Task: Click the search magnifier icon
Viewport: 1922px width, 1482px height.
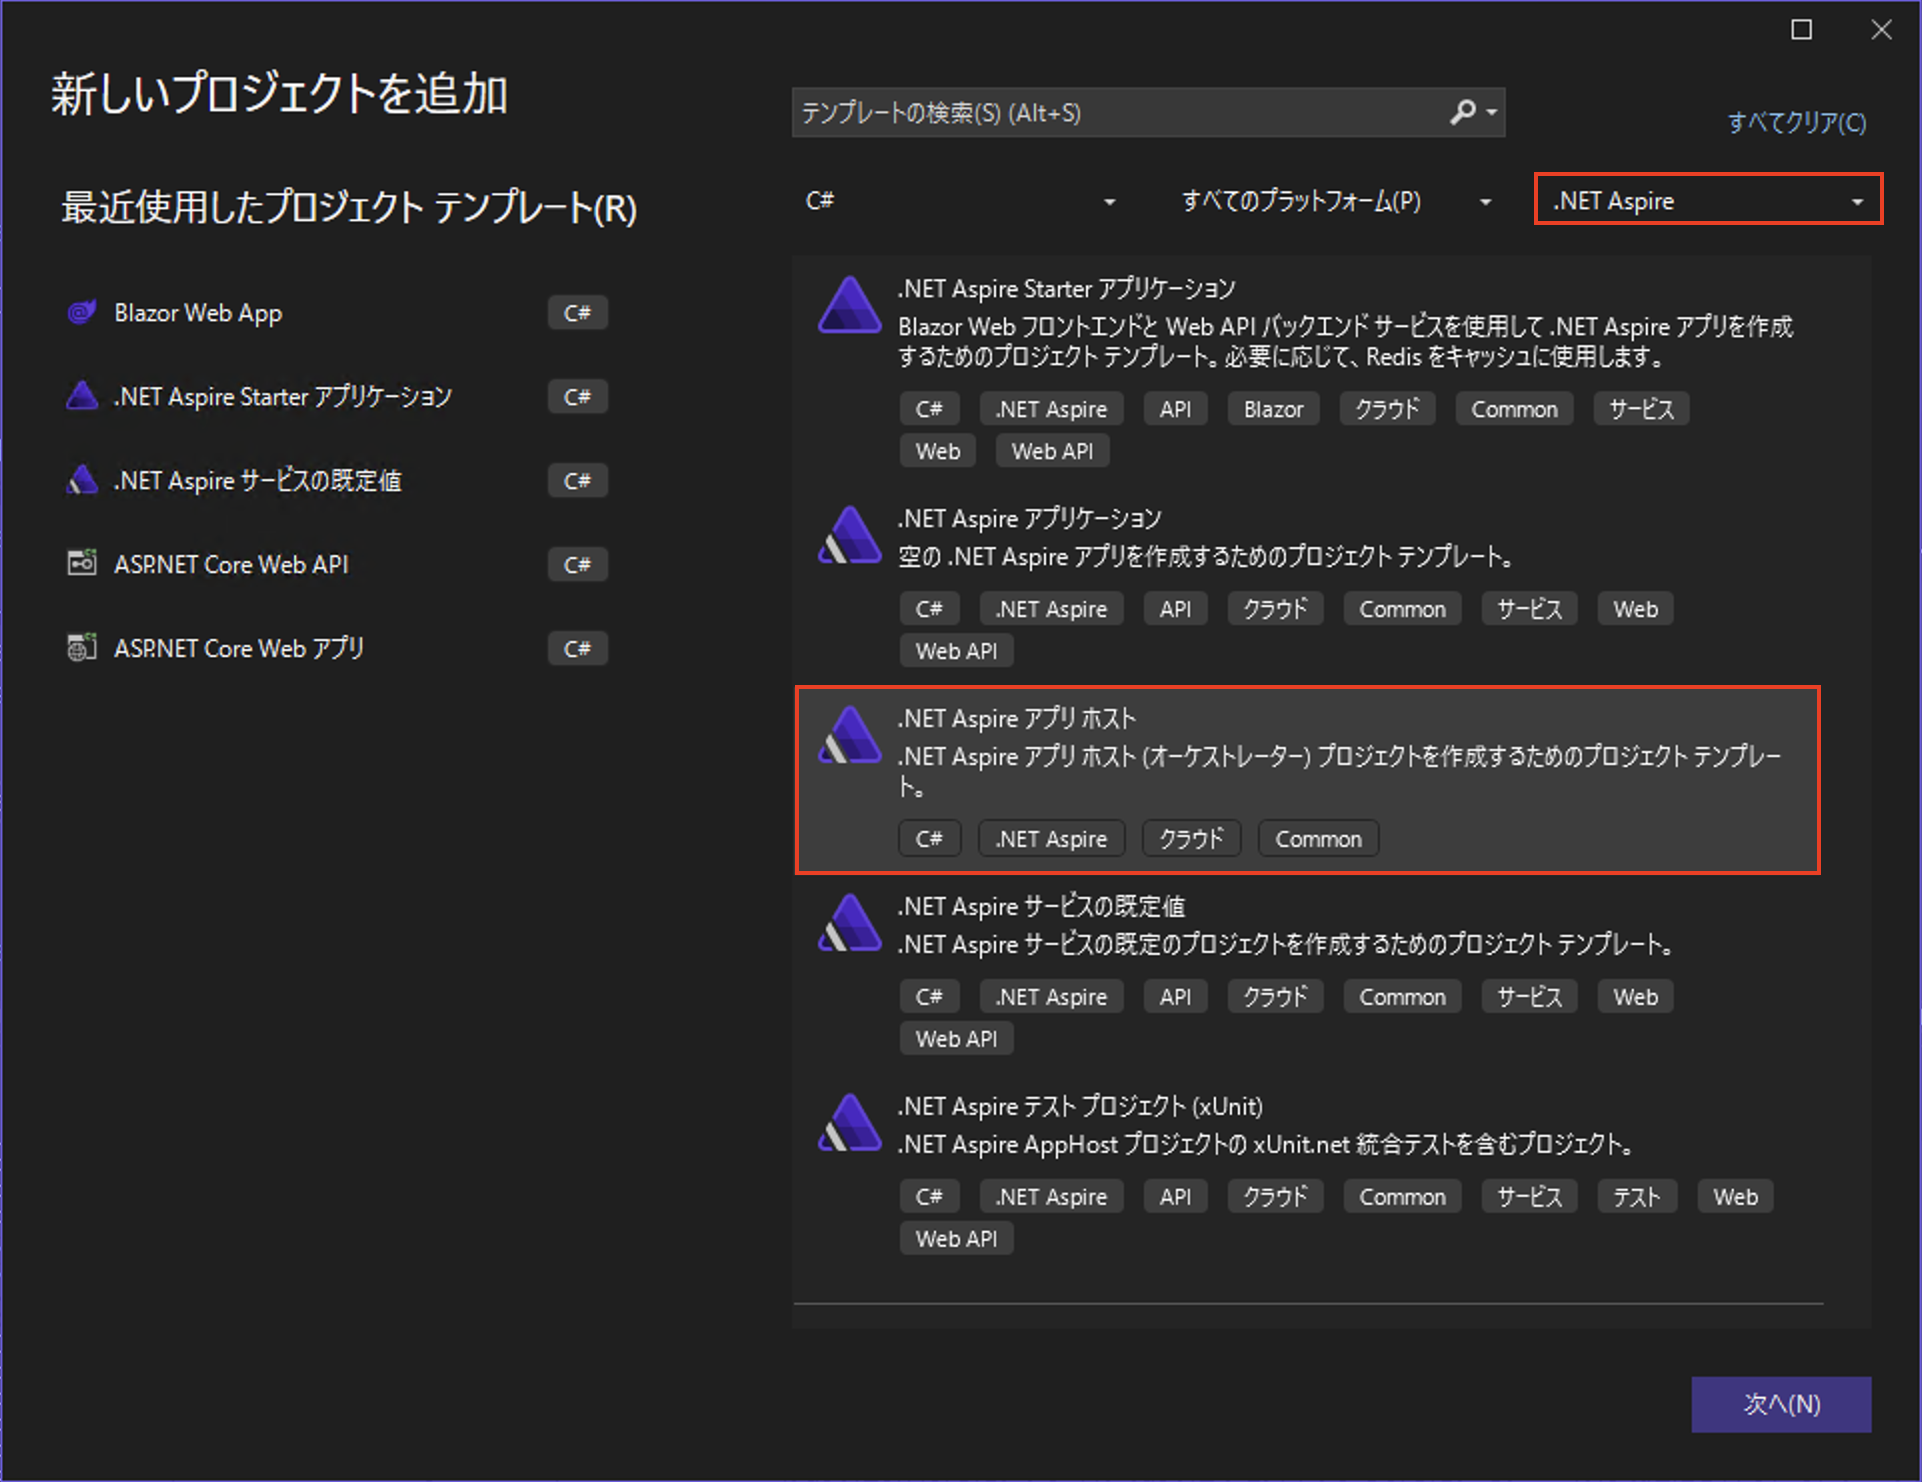Action: pos(1462,112)
